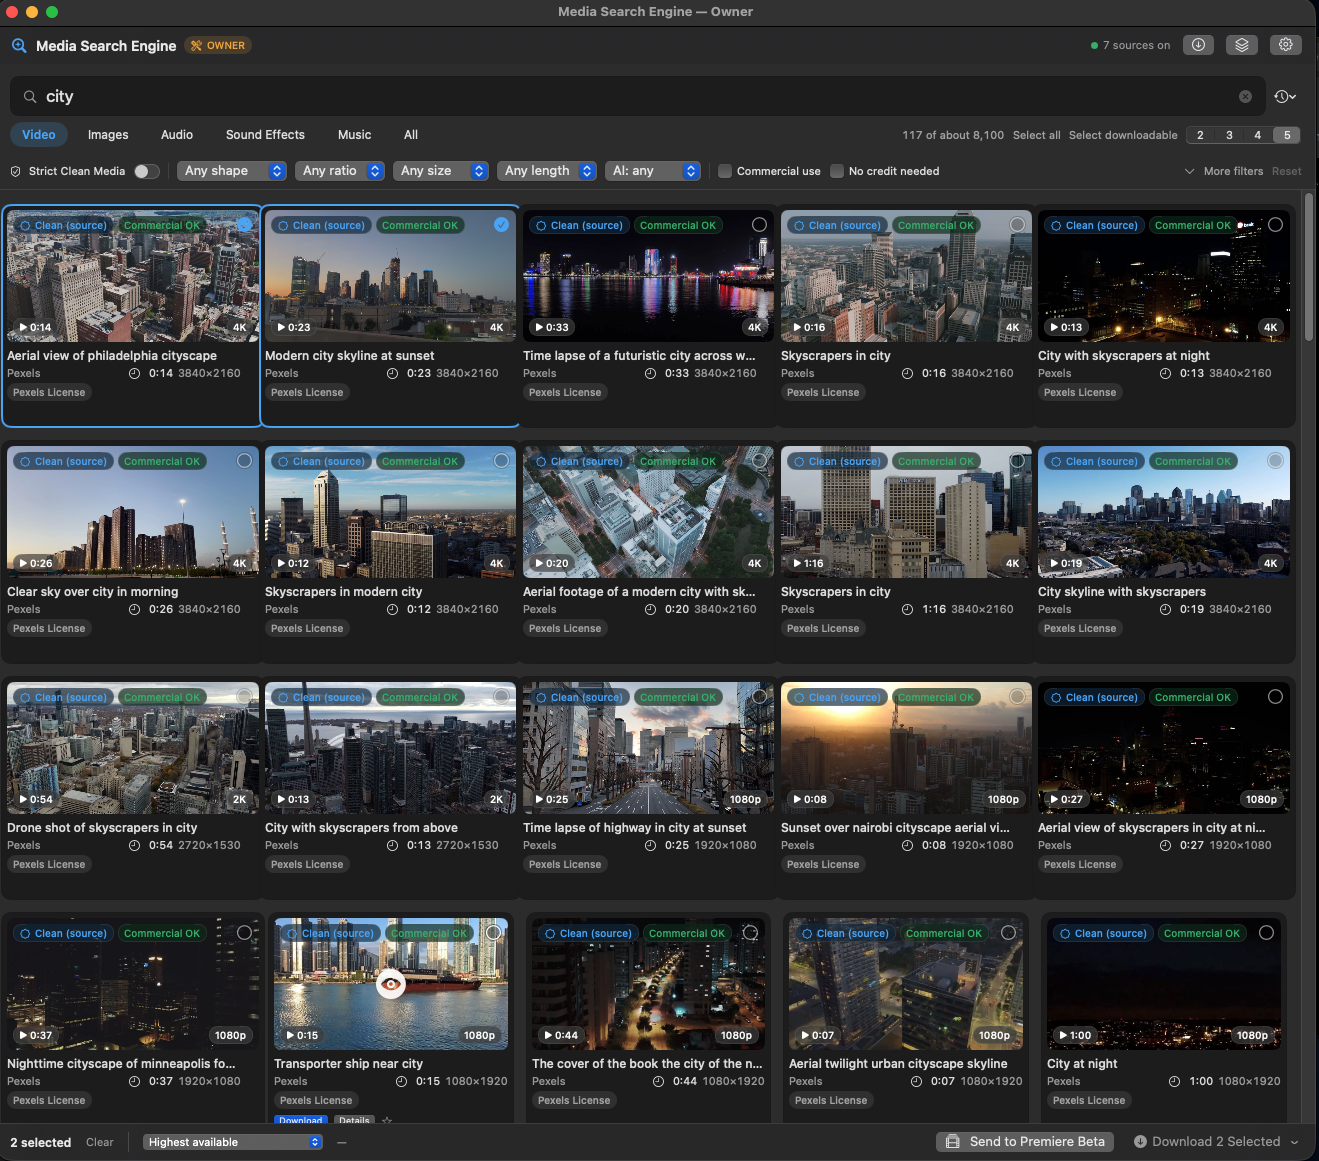Open the settings gear icon
Viewport: 1319px width, 1161px height.
point(1285,45)
